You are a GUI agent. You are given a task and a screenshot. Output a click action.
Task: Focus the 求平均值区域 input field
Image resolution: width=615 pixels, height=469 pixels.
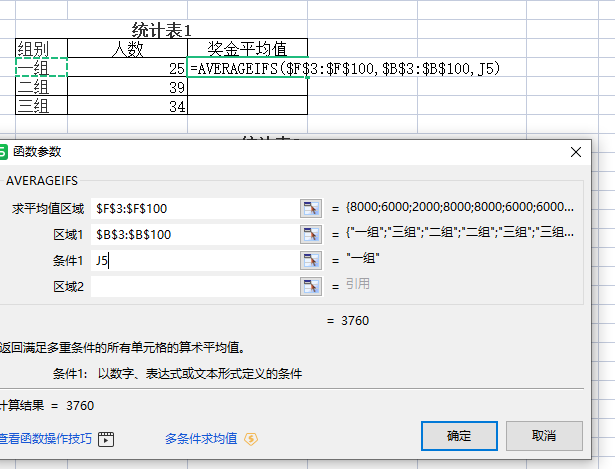(195, 209)
